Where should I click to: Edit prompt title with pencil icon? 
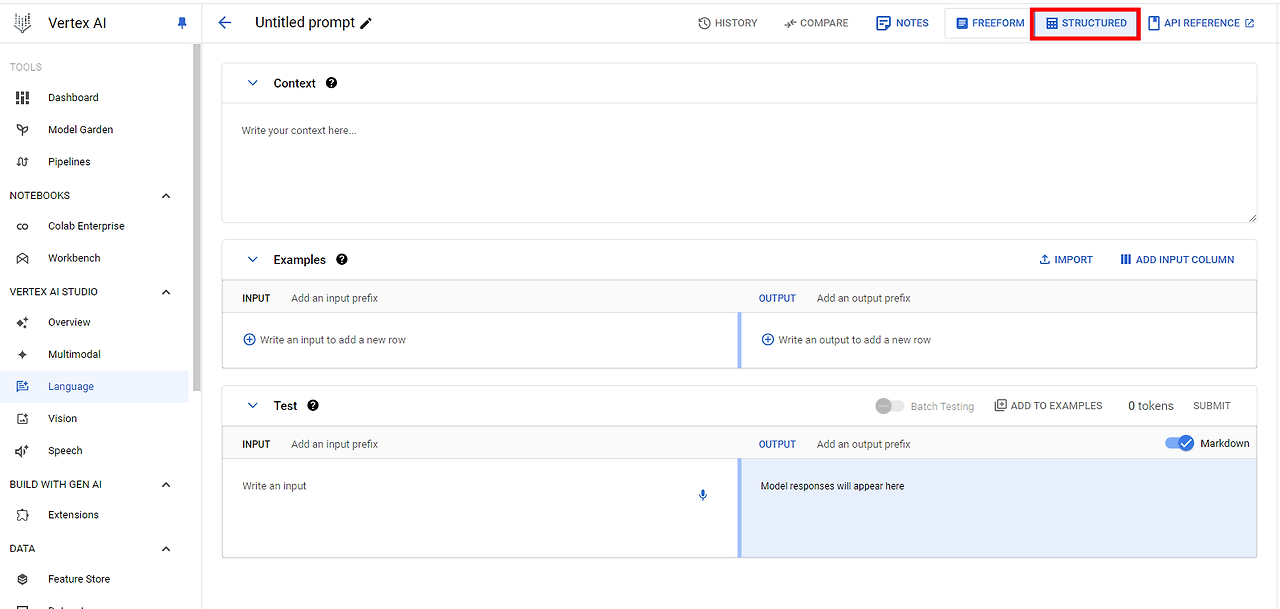366,23
